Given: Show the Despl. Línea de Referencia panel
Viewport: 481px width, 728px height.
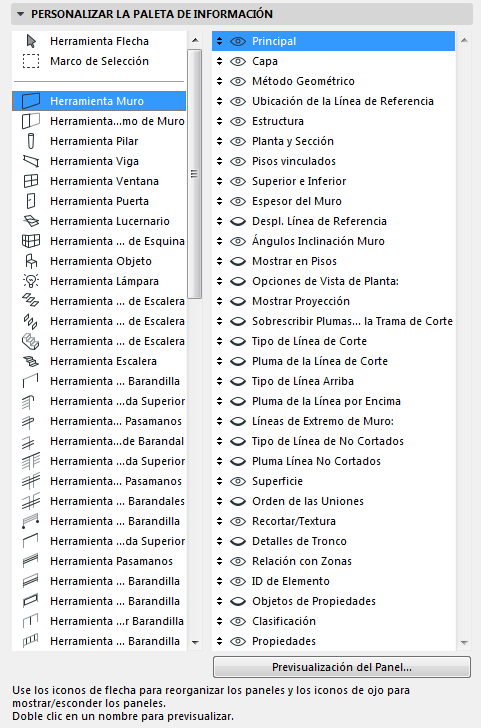Looking at the screenshot, I should (238, 221).
